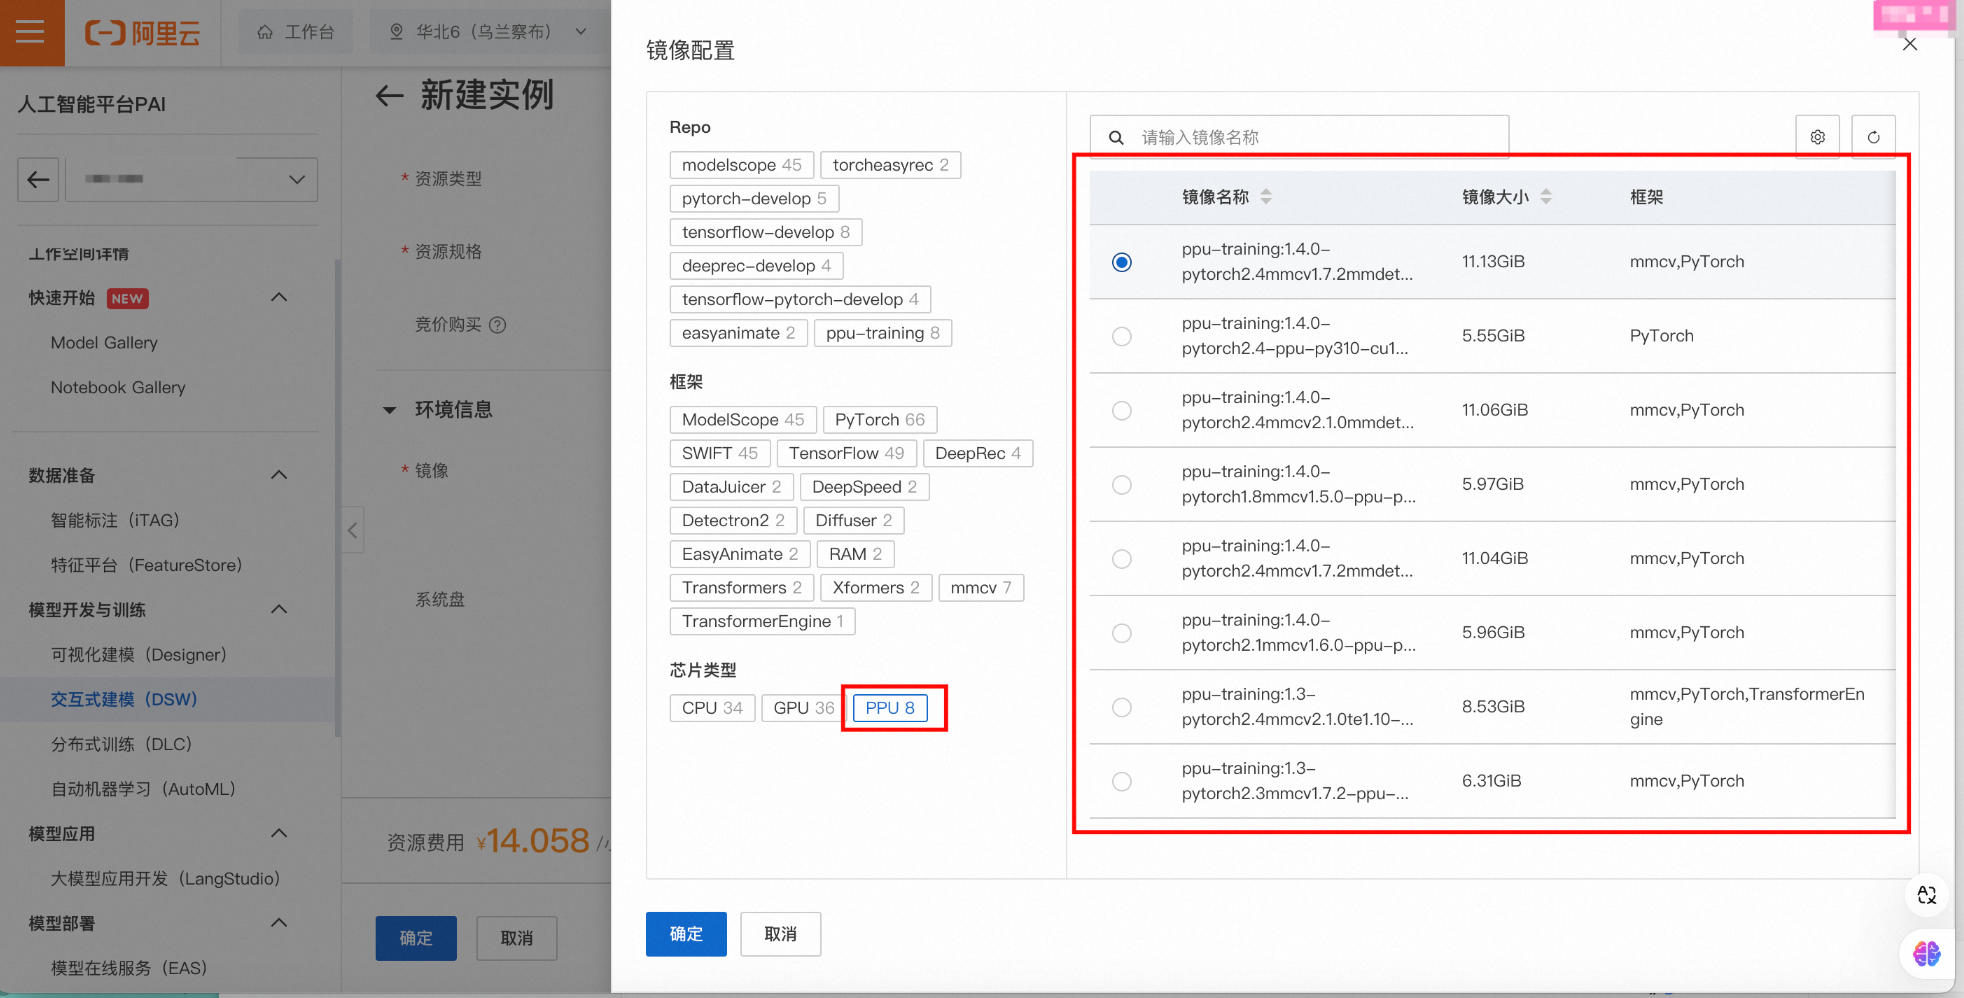Click the translate floating icon
This screenshot has height=998, width=1964.
click(x=1927, y=895)
